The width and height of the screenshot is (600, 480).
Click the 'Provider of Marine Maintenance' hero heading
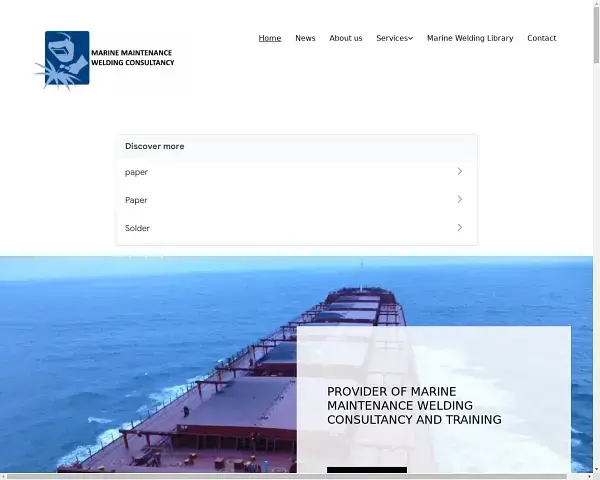point(414,405)
